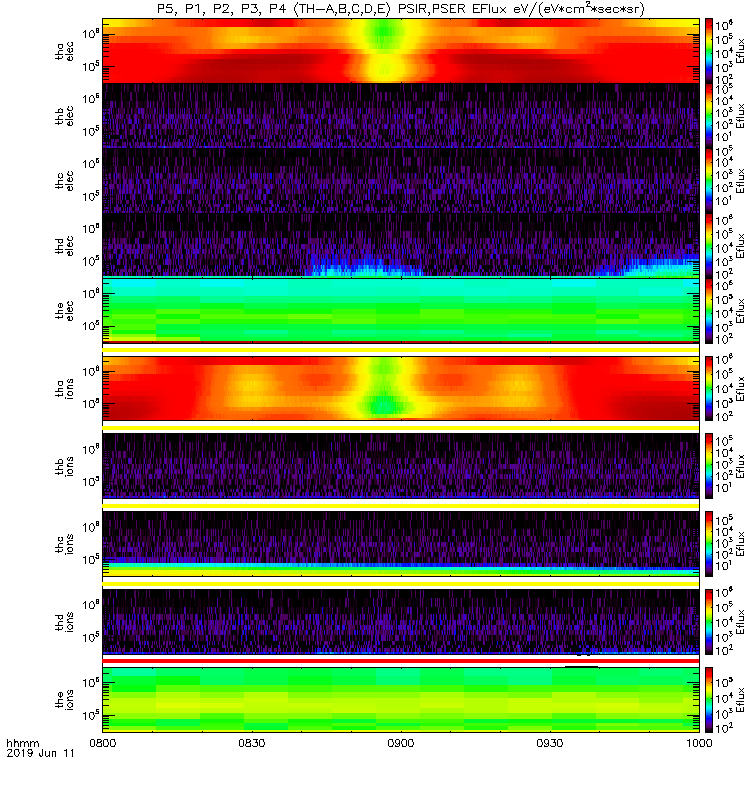Click the 'tha ions' panel label
Viewport: 750px width, 800px height.
click(x=65, y=388)
